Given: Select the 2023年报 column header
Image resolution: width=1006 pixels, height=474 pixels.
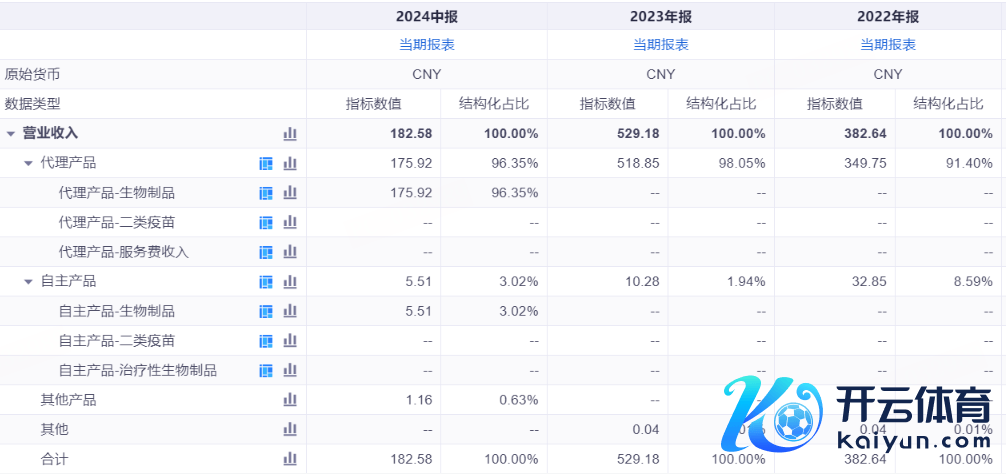Looking at the screenshot, I should pyautogui.click(x=660, y=16).
